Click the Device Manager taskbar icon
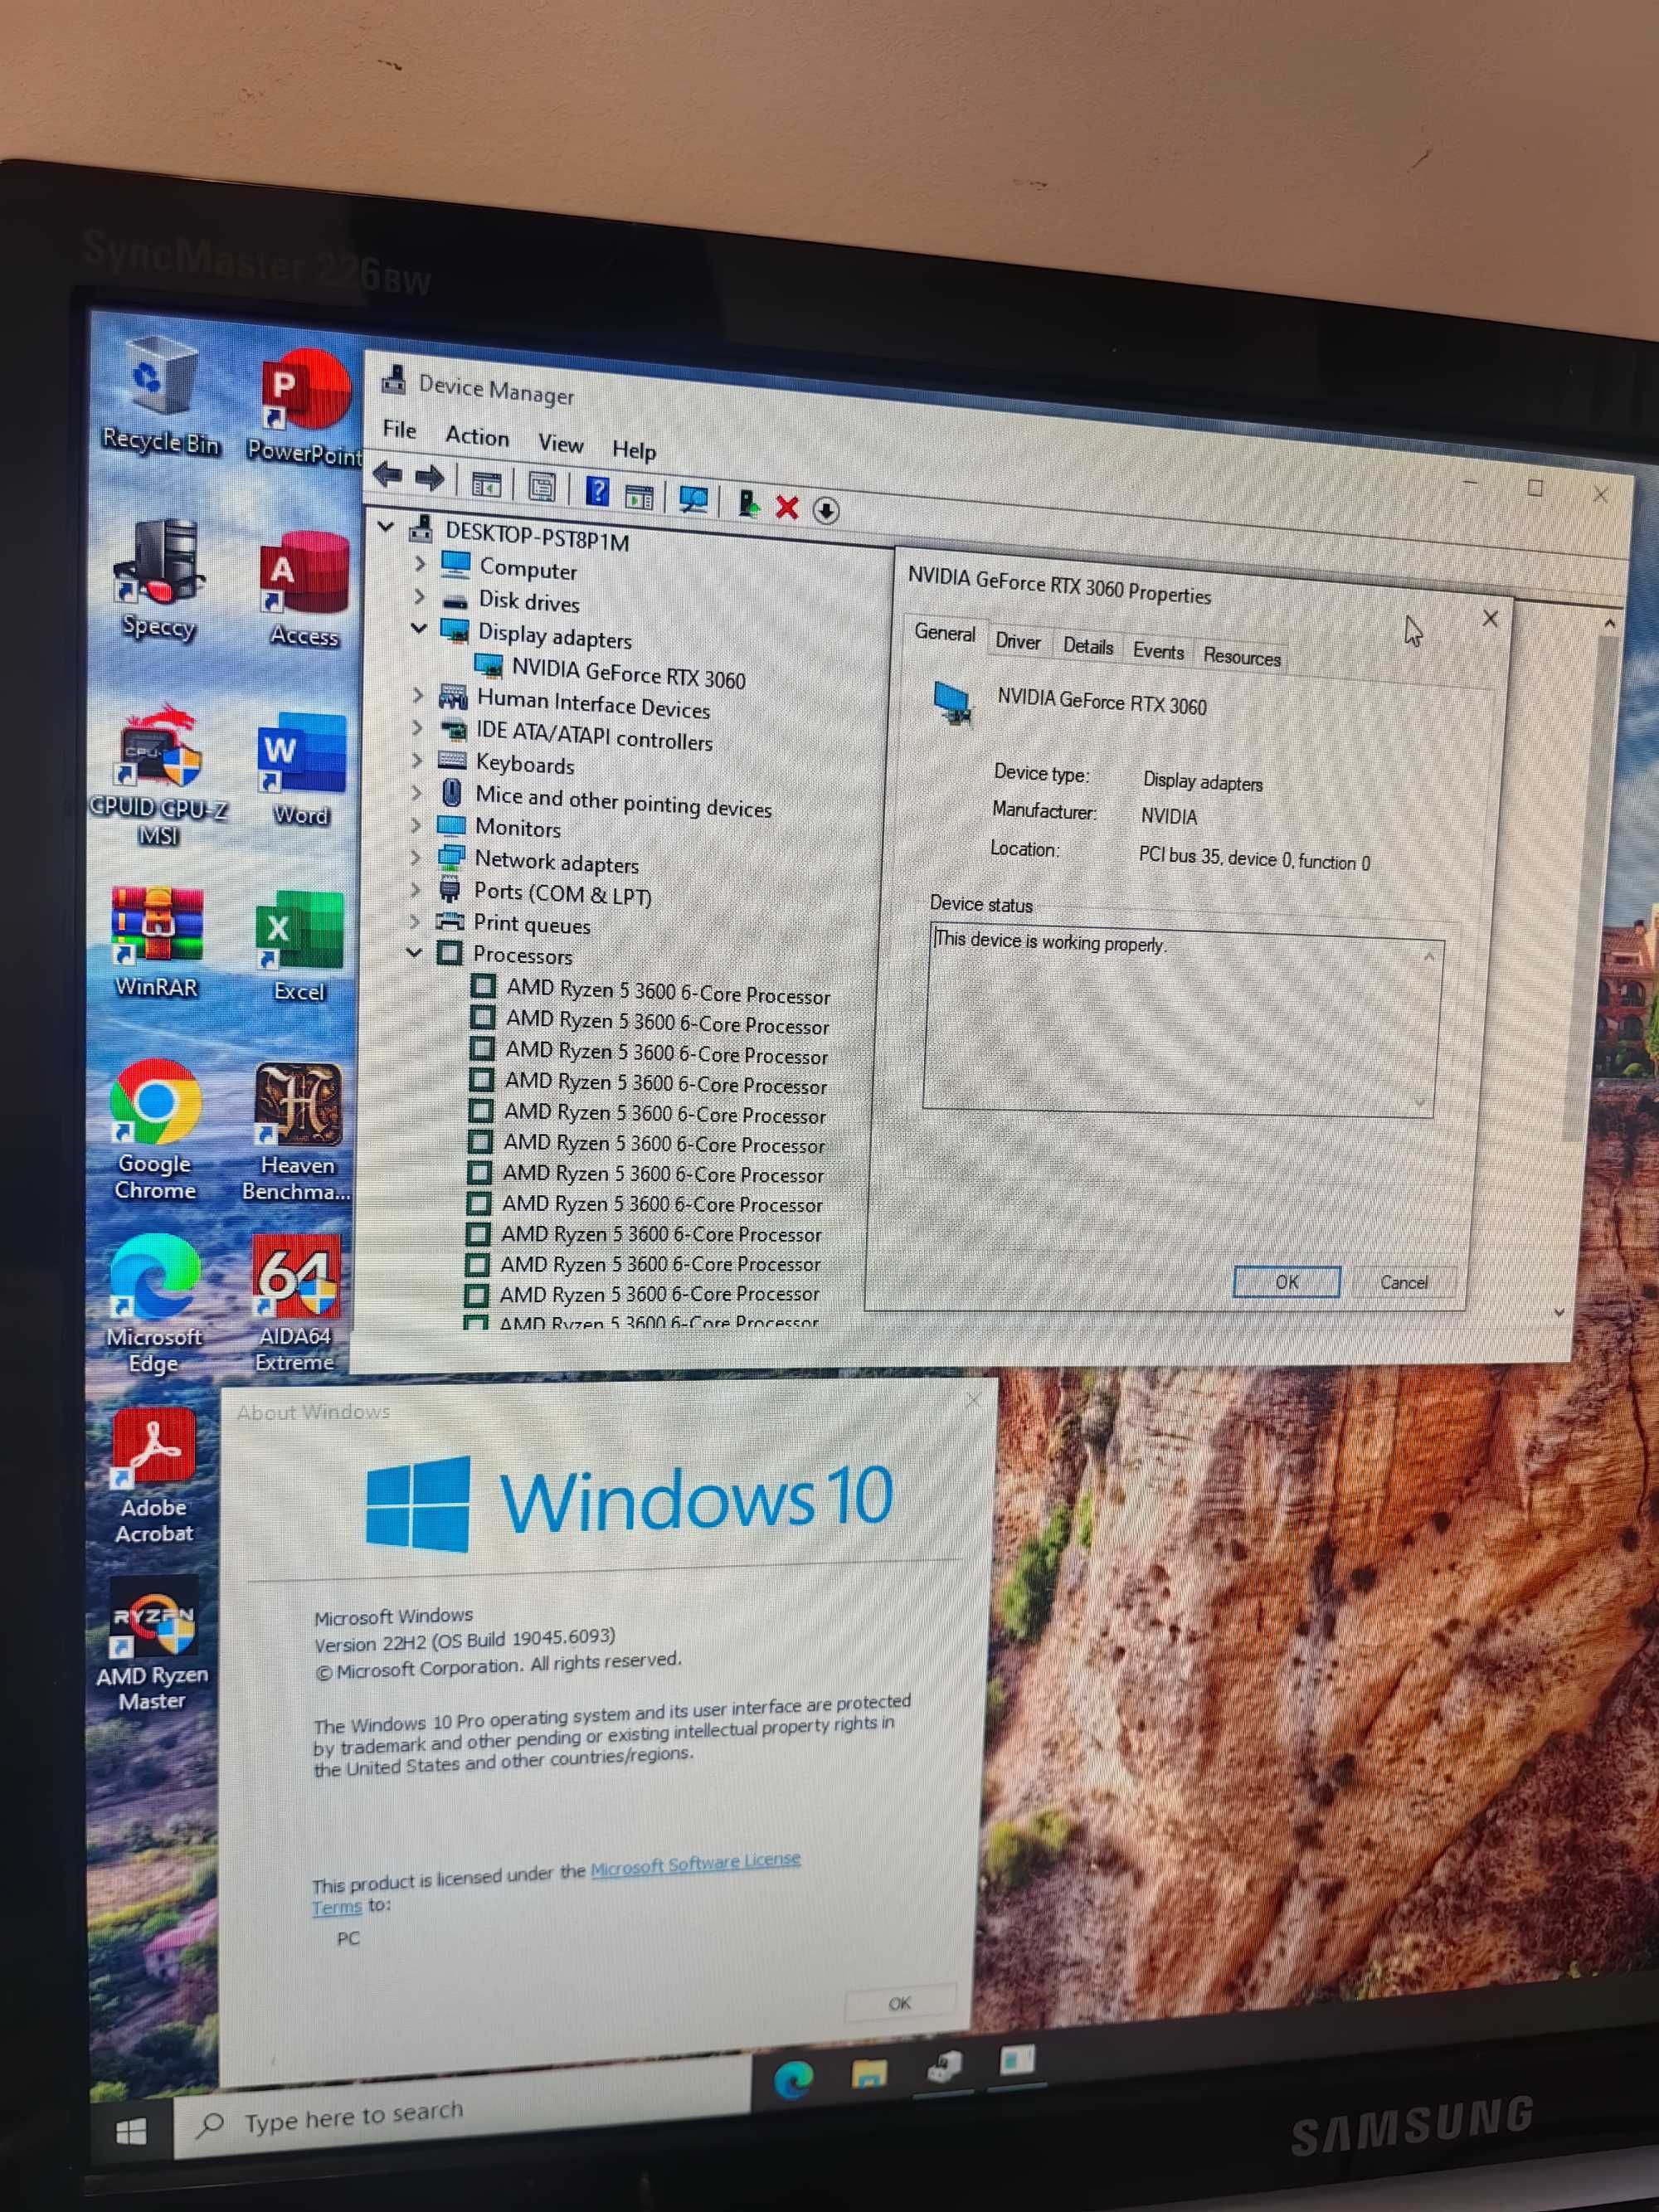 (x=943, y=2066)
